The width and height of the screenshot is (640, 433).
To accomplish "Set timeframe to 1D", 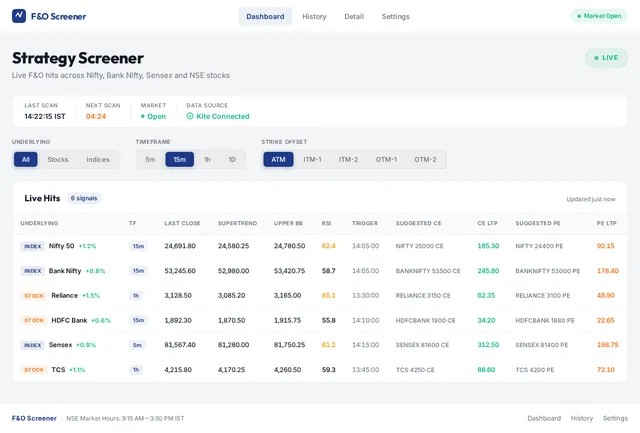I will pyautogui.click(x=232, y=160).
